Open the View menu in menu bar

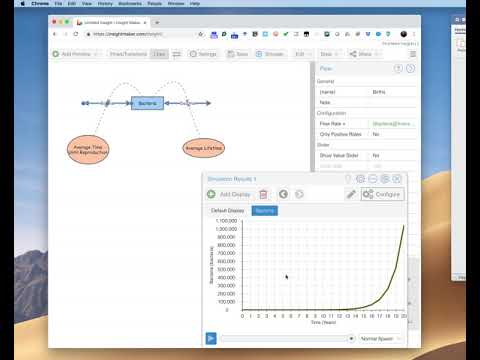click(87, 3)
